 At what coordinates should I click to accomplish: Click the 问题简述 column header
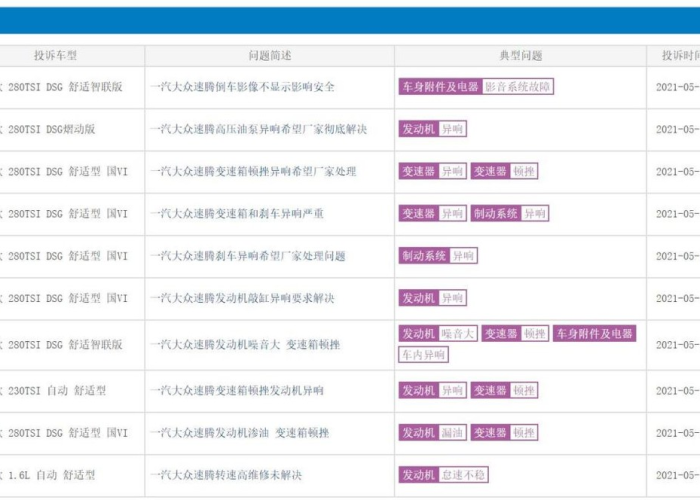tap(270, 56)
